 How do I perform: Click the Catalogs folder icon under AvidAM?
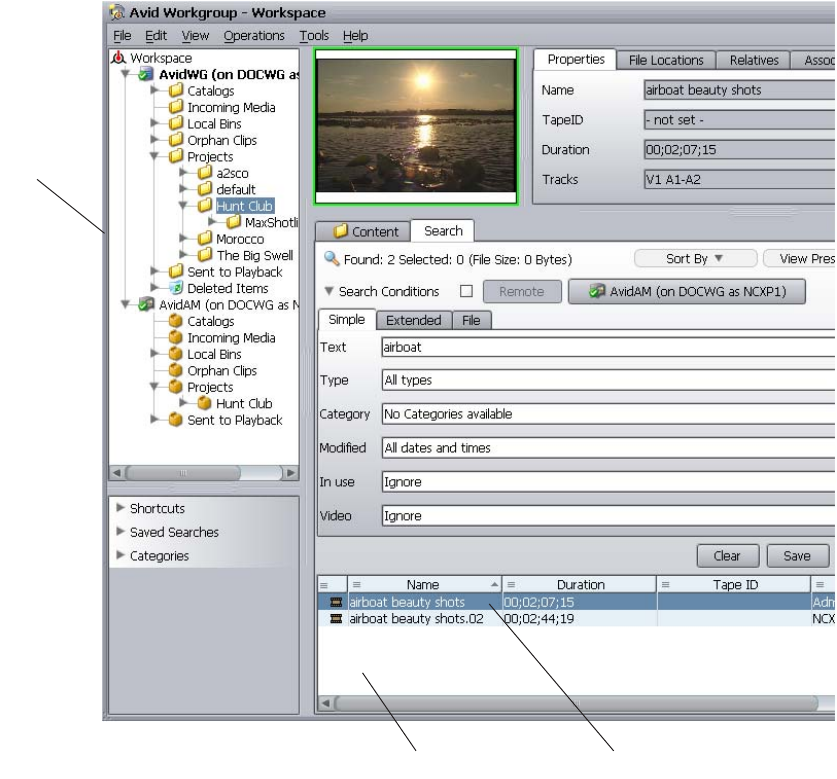coord(176,321)
